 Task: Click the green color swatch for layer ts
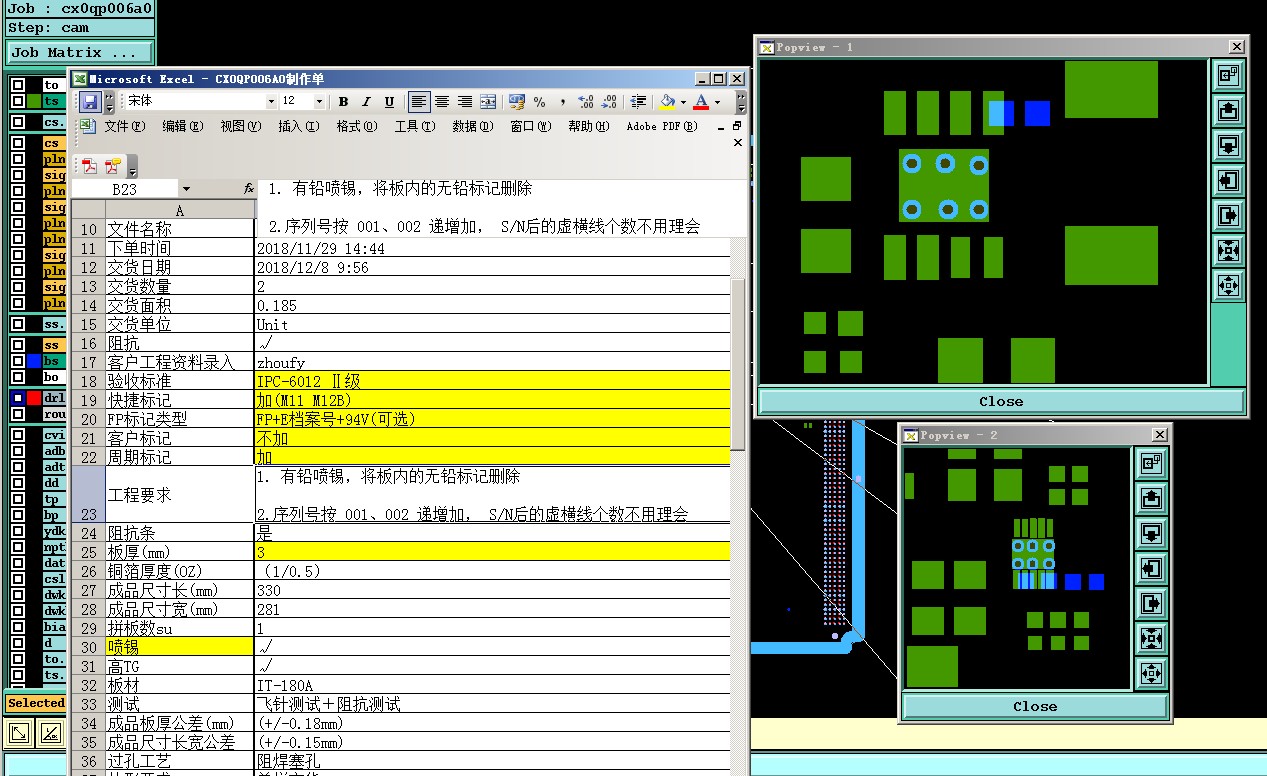(x=34, y=102)
